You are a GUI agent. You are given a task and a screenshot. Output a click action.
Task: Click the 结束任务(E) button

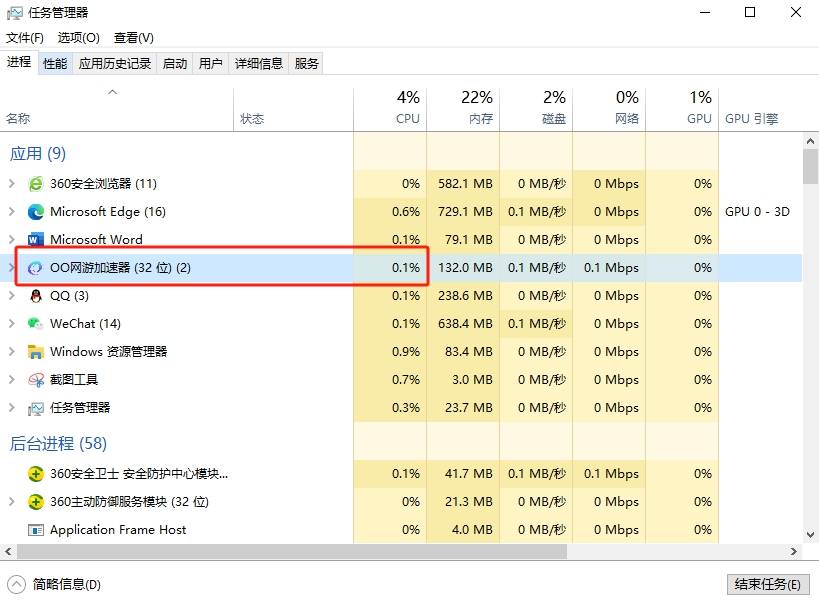767,584
